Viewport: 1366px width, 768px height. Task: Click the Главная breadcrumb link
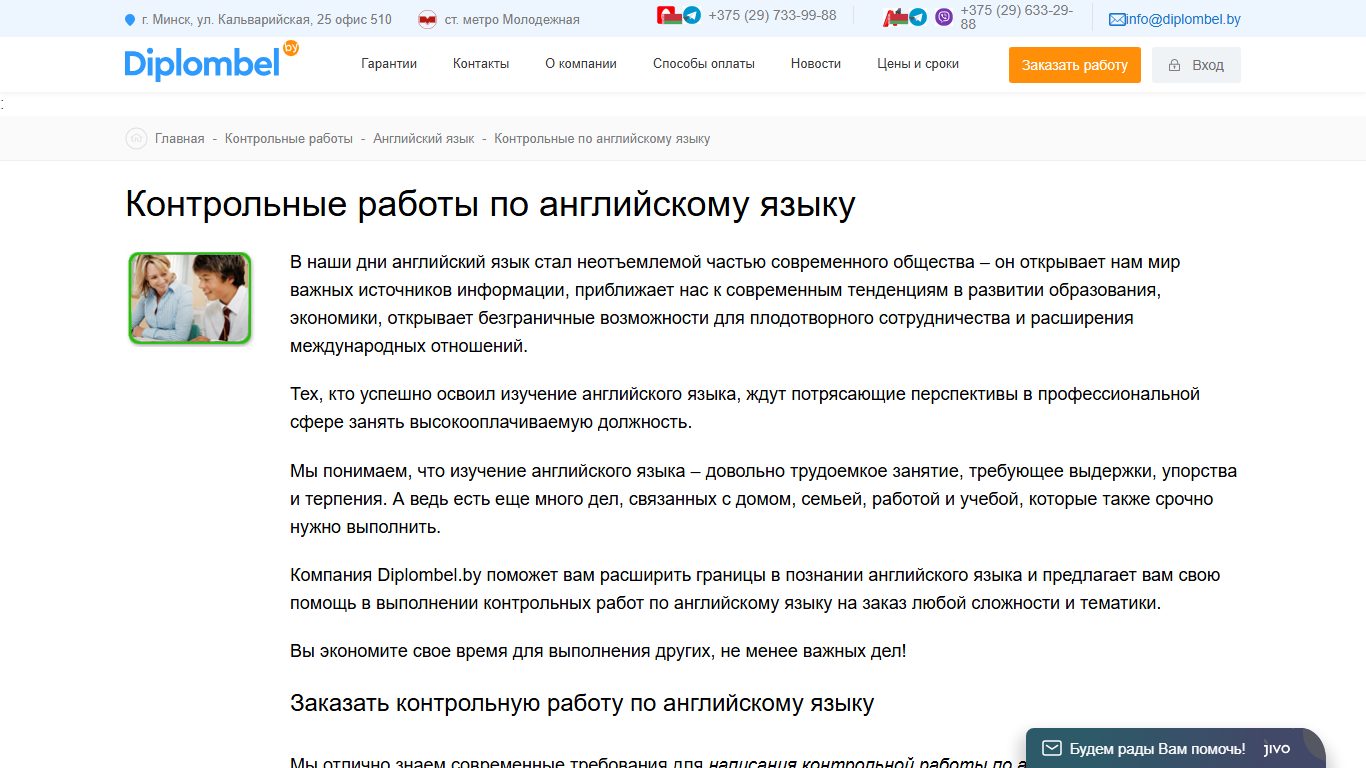tap(180, 139)
